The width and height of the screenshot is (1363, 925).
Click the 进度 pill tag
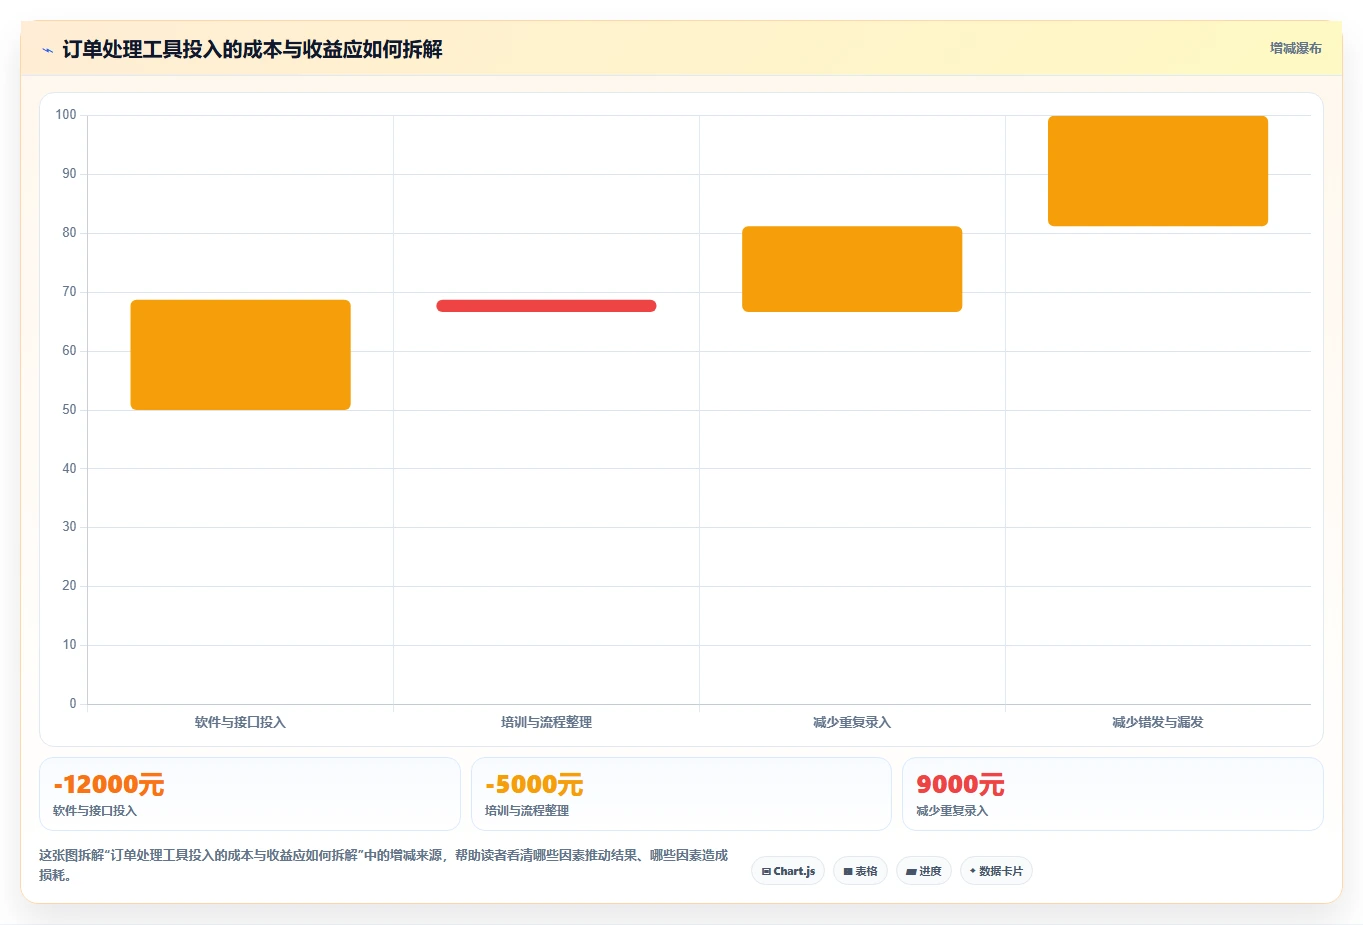click(x=924, y=871)
